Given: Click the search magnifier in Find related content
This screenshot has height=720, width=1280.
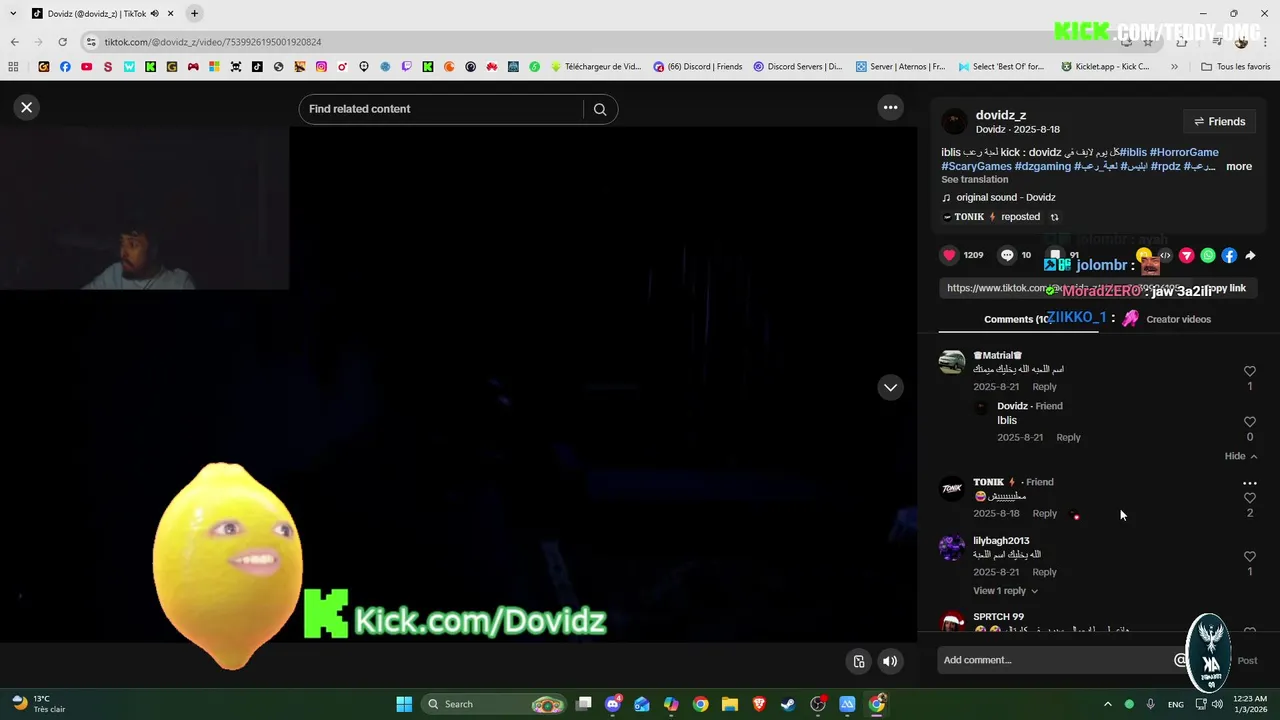Looking at the screenshot, I should tap(600, 109).
